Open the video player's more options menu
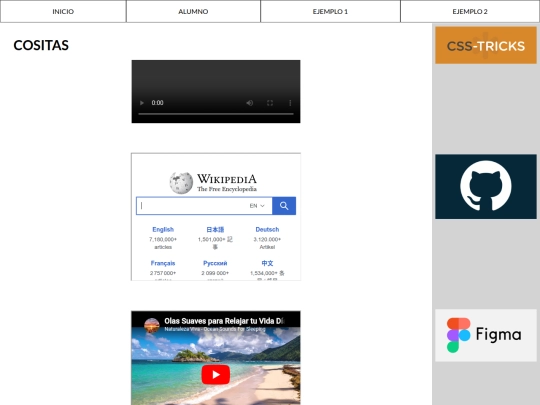 [x=290, y=103]
